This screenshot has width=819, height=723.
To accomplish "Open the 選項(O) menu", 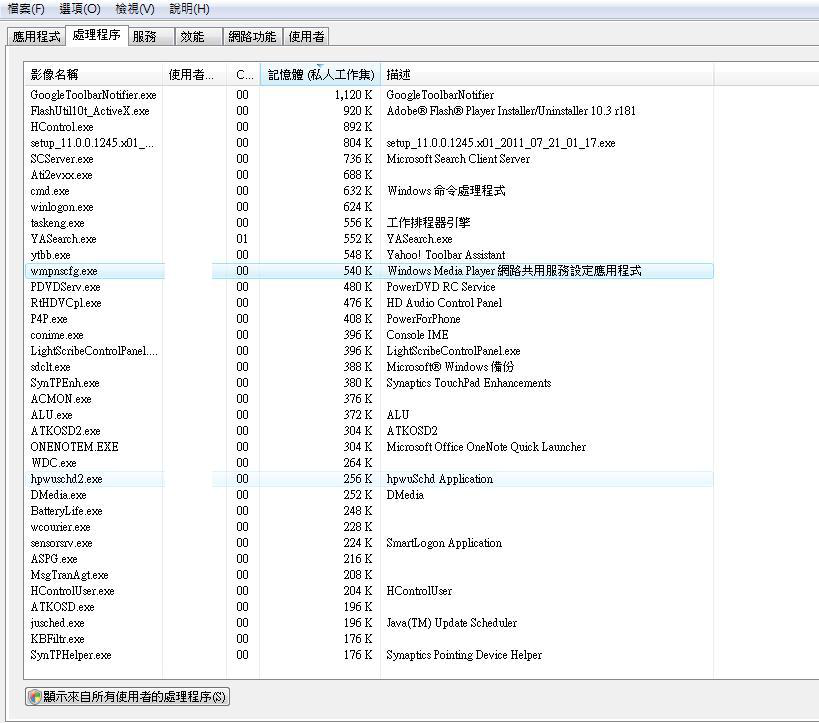I will pyautogui.click(x=80, y=9).
